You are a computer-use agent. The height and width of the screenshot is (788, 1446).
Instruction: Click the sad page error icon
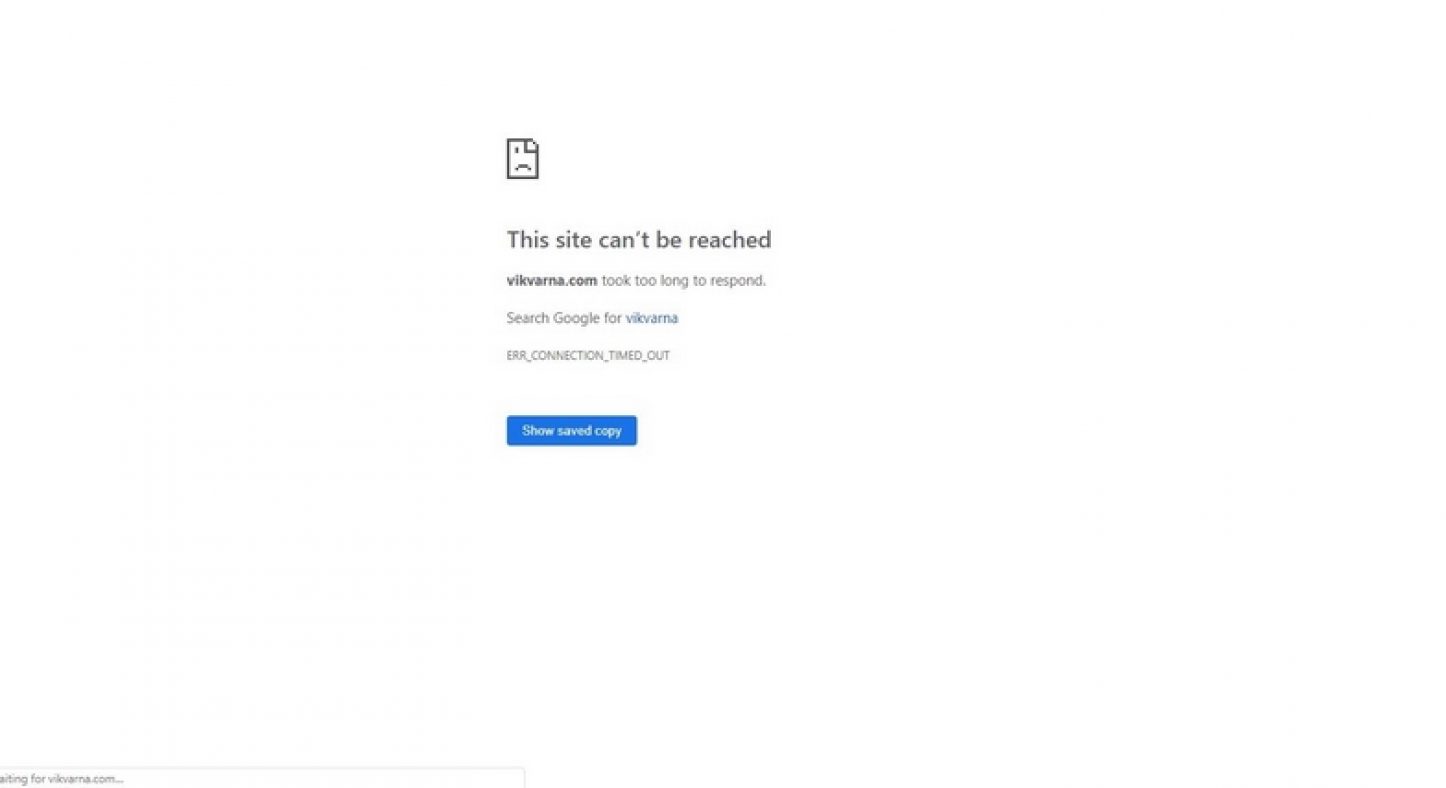coord(522,159)
